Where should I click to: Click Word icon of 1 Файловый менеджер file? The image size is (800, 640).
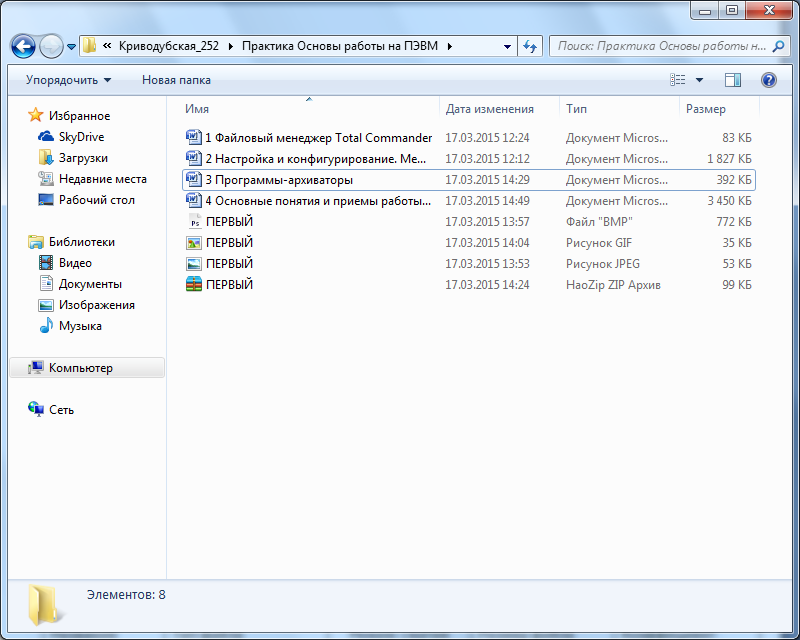[x=193, y=137]
